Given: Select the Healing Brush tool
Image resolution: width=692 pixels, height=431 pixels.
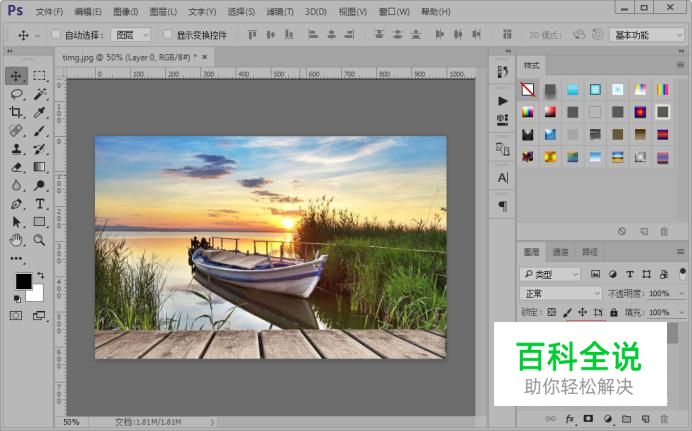Looking at the screenshot, I should click(16, 131).
